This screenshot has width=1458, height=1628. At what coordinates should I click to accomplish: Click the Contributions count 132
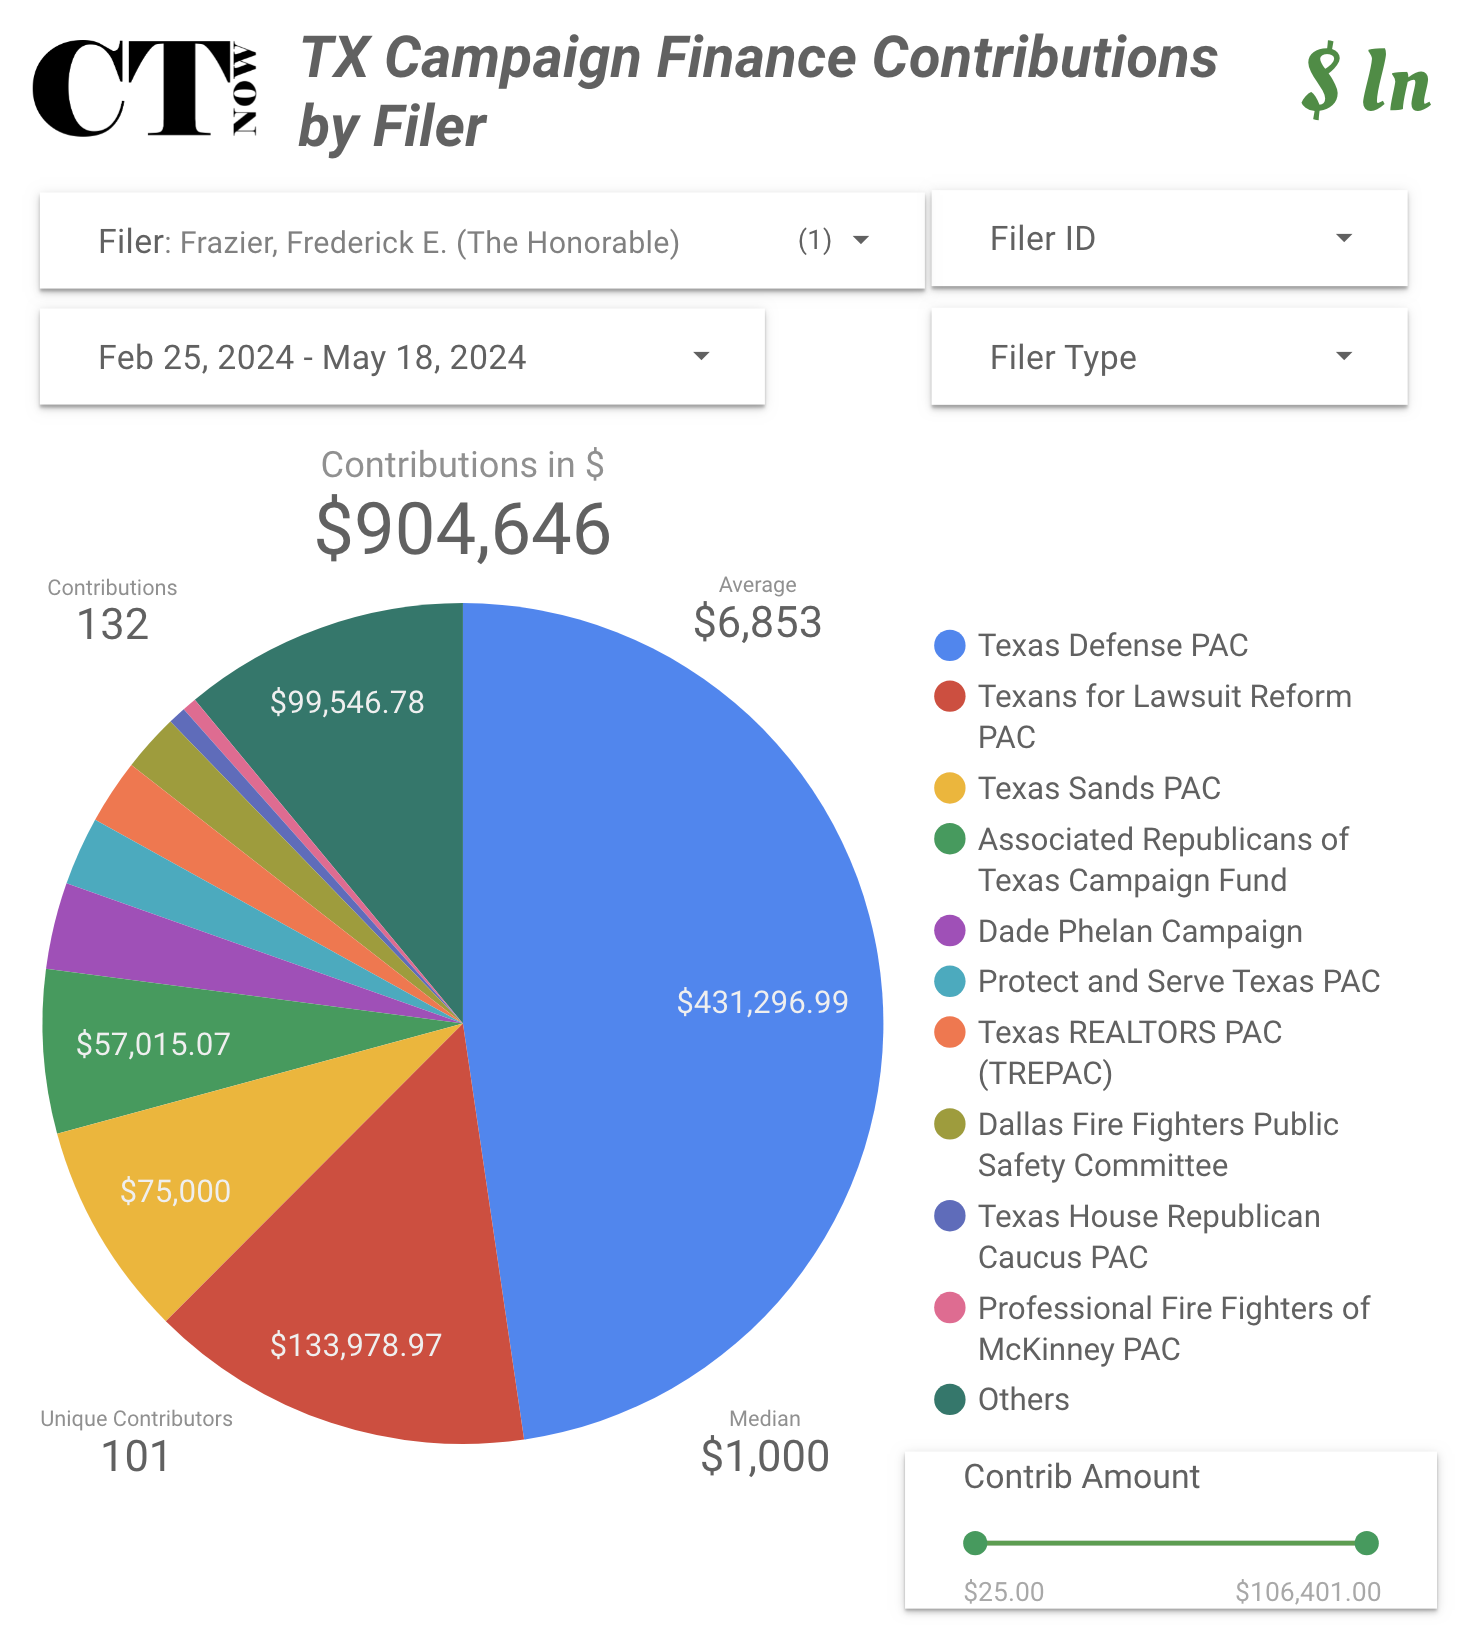pos(113,625)
